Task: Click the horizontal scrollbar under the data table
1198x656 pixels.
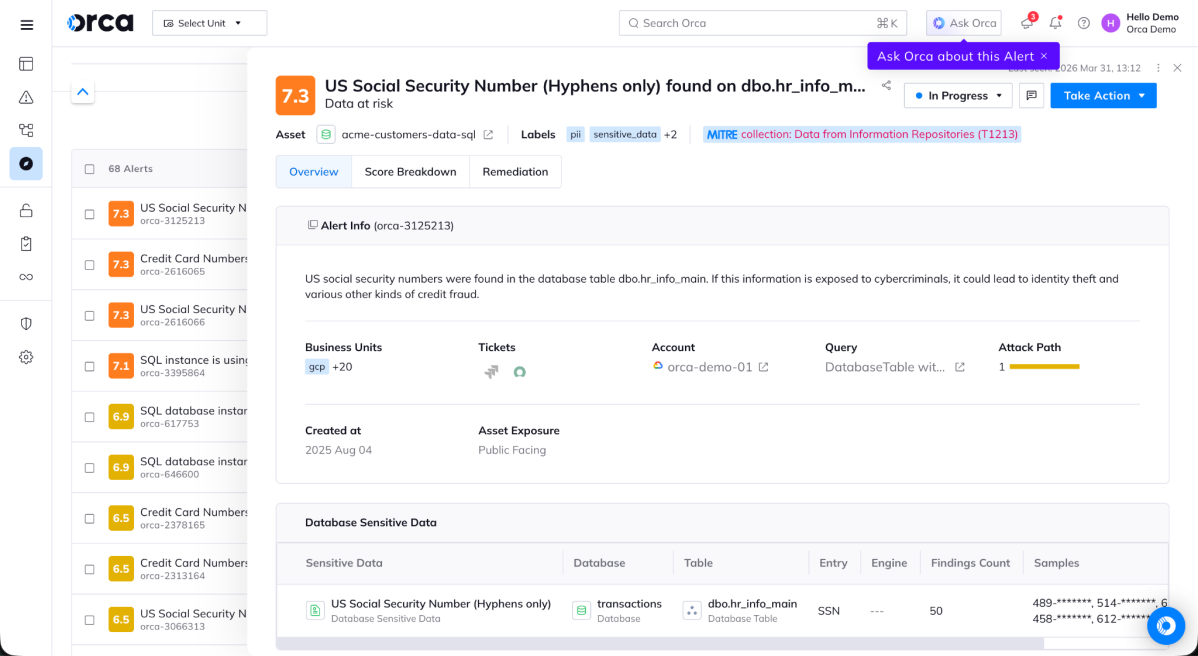Action: [660, 643]
